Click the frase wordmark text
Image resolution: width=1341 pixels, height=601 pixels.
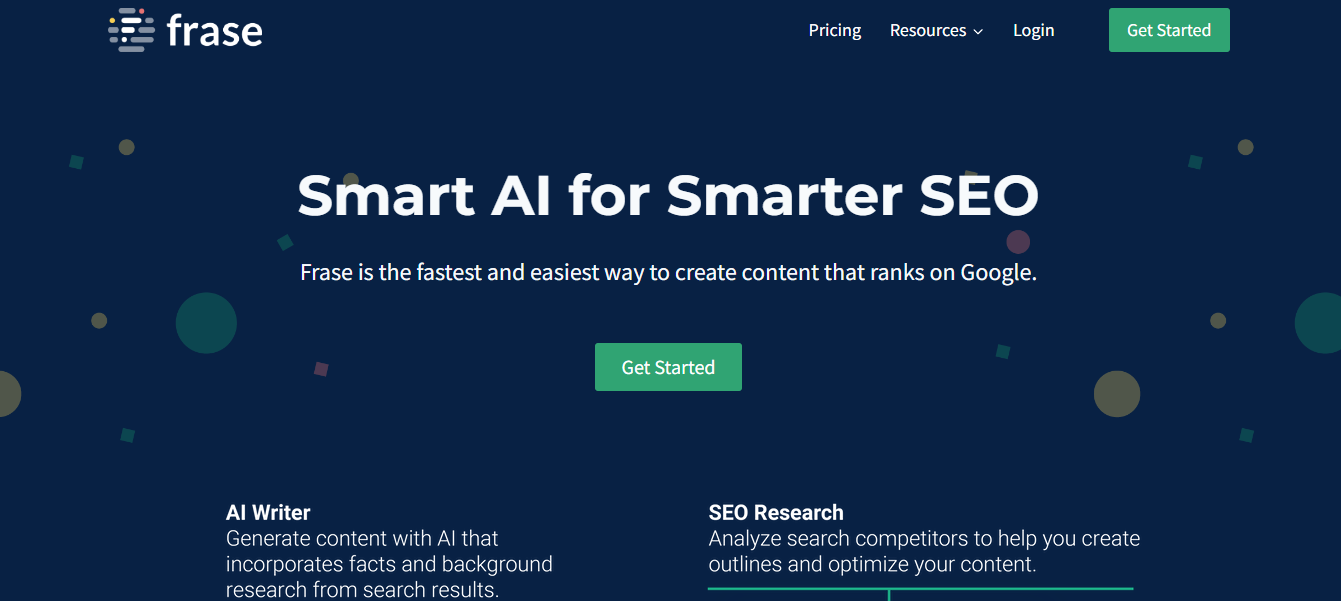[214, 31]
